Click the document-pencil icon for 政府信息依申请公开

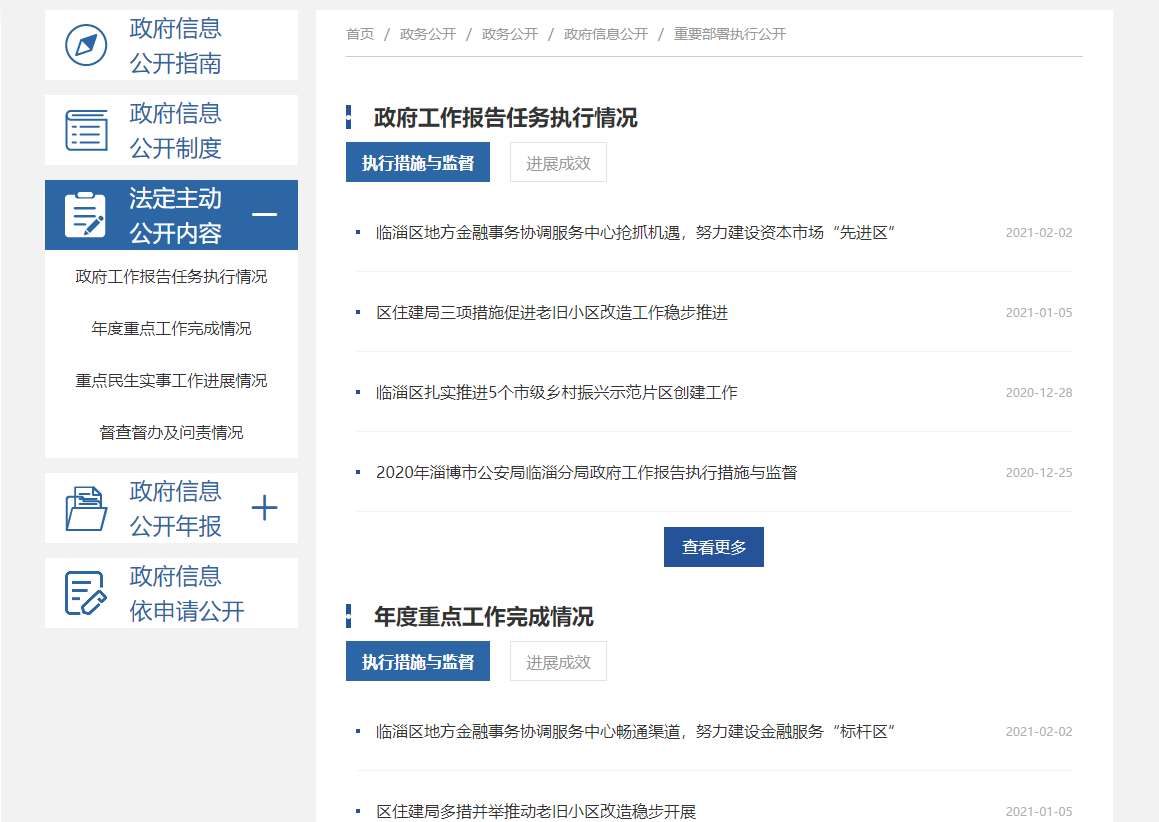[x=86, y=593]
